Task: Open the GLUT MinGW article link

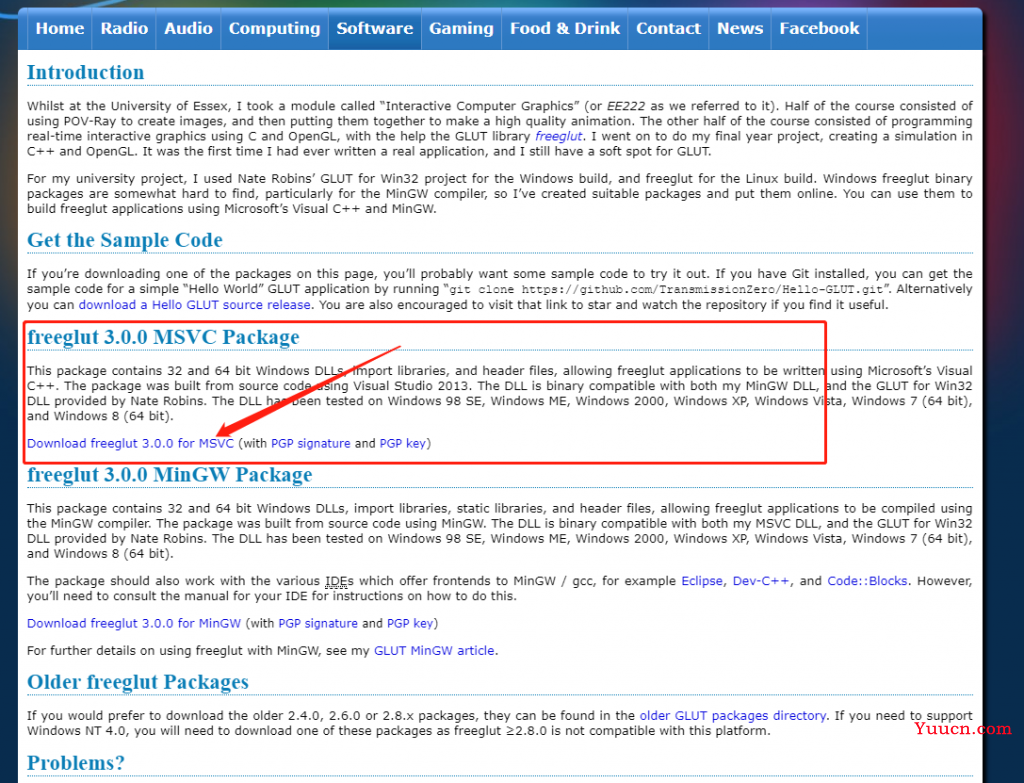Action: click(x=434, y=651)
